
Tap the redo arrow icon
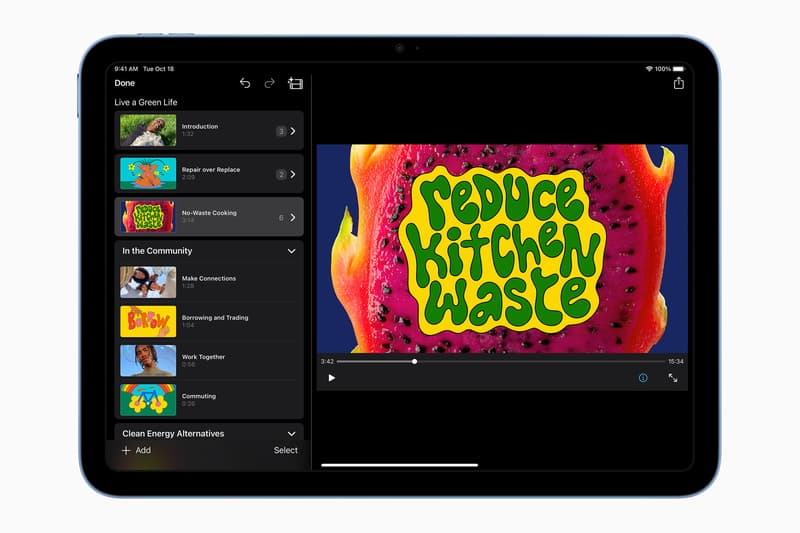269,84
